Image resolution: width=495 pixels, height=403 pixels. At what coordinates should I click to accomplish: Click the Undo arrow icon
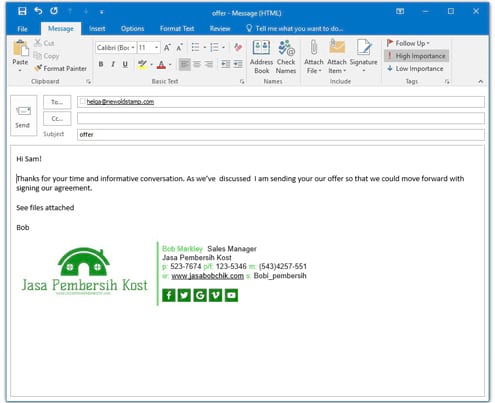tap(38, 11)
